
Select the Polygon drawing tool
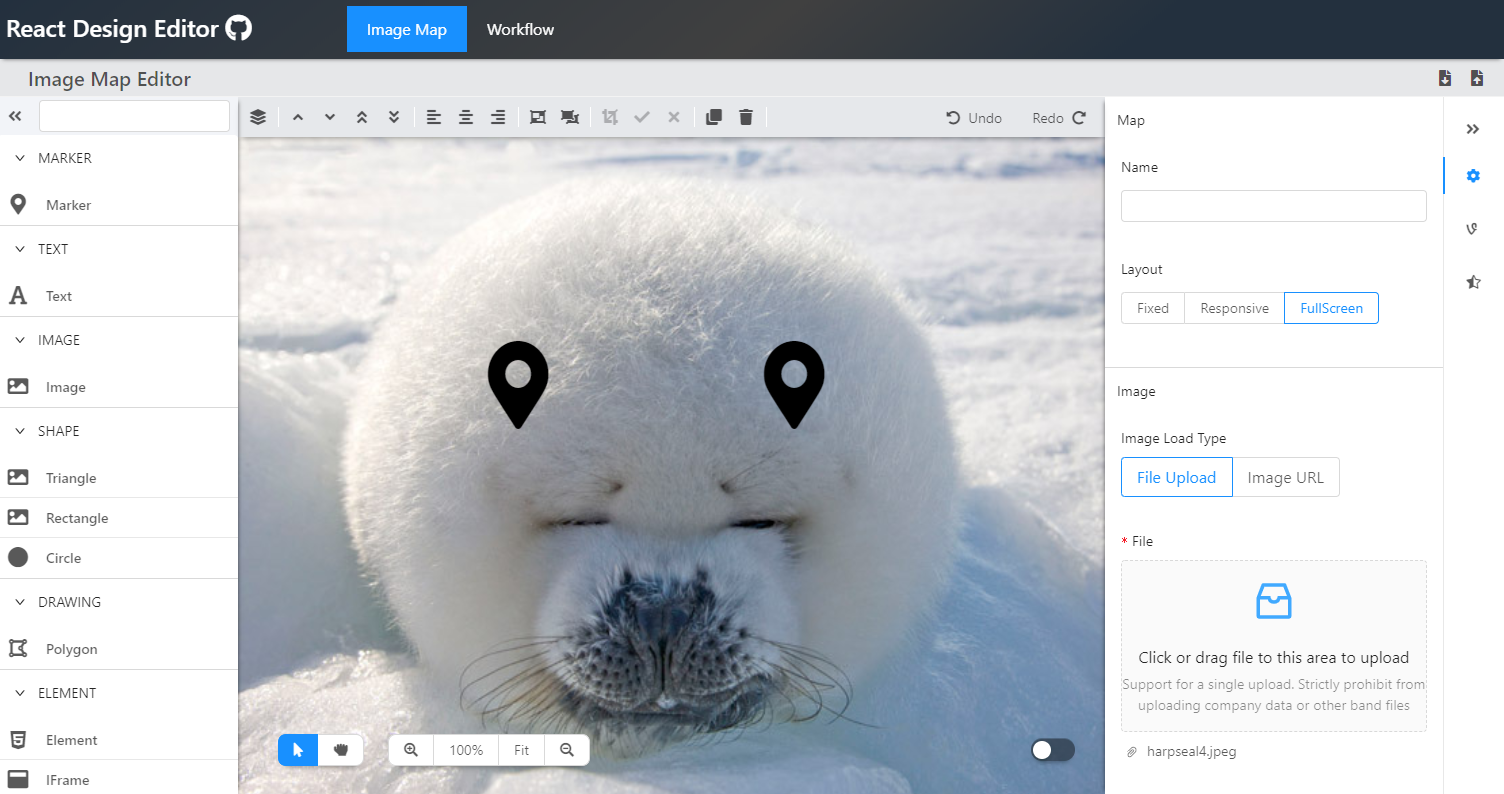click(x=72, y=648)
